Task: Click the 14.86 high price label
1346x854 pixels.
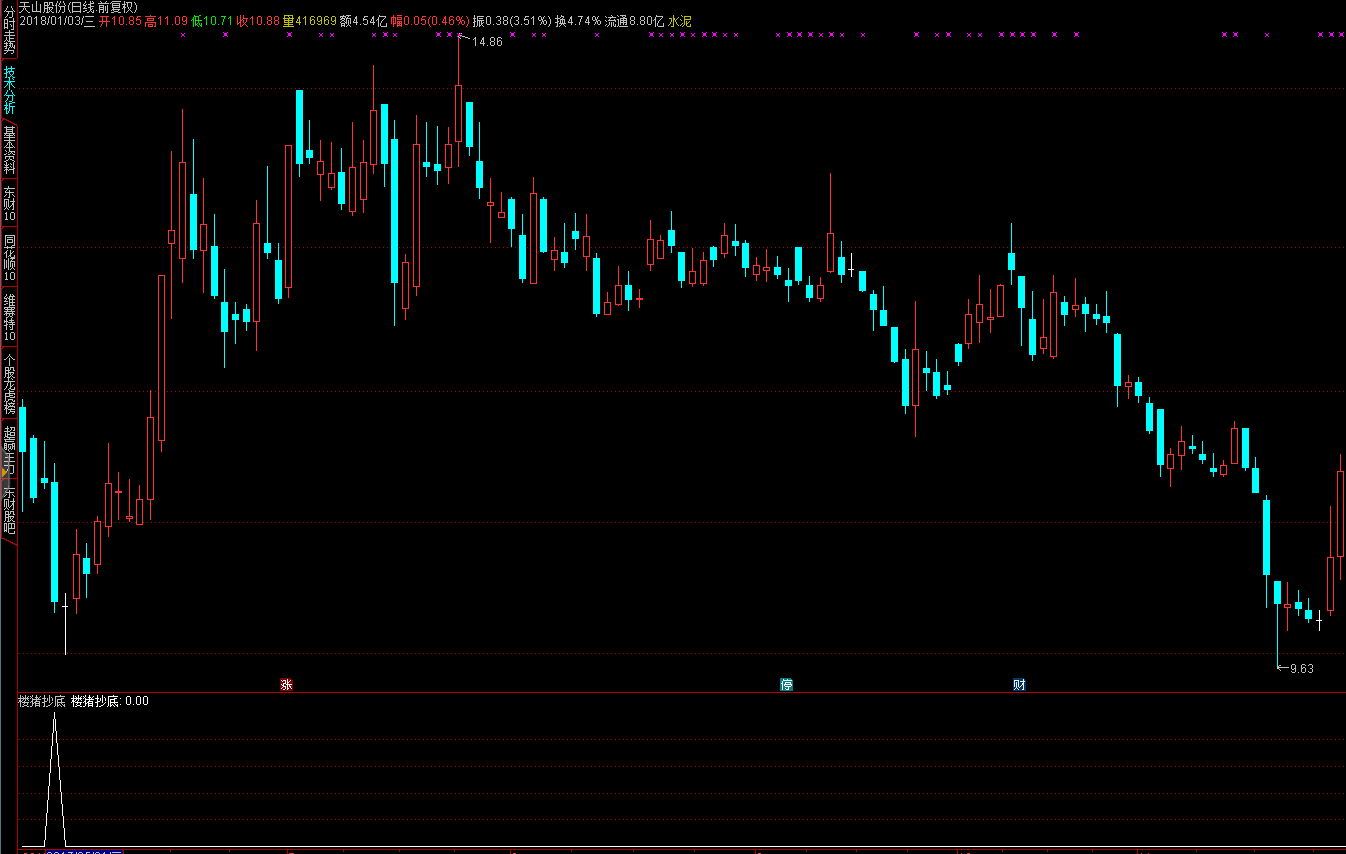Action: [486, 42]
